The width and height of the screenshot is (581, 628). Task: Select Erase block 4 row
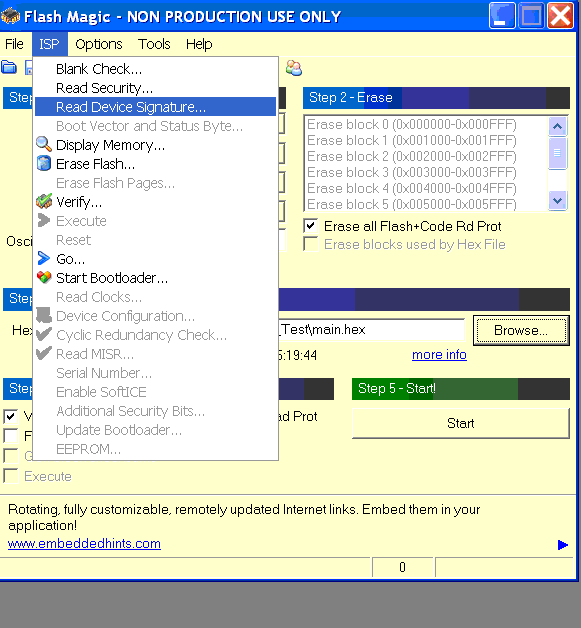(x=426, y=188)
